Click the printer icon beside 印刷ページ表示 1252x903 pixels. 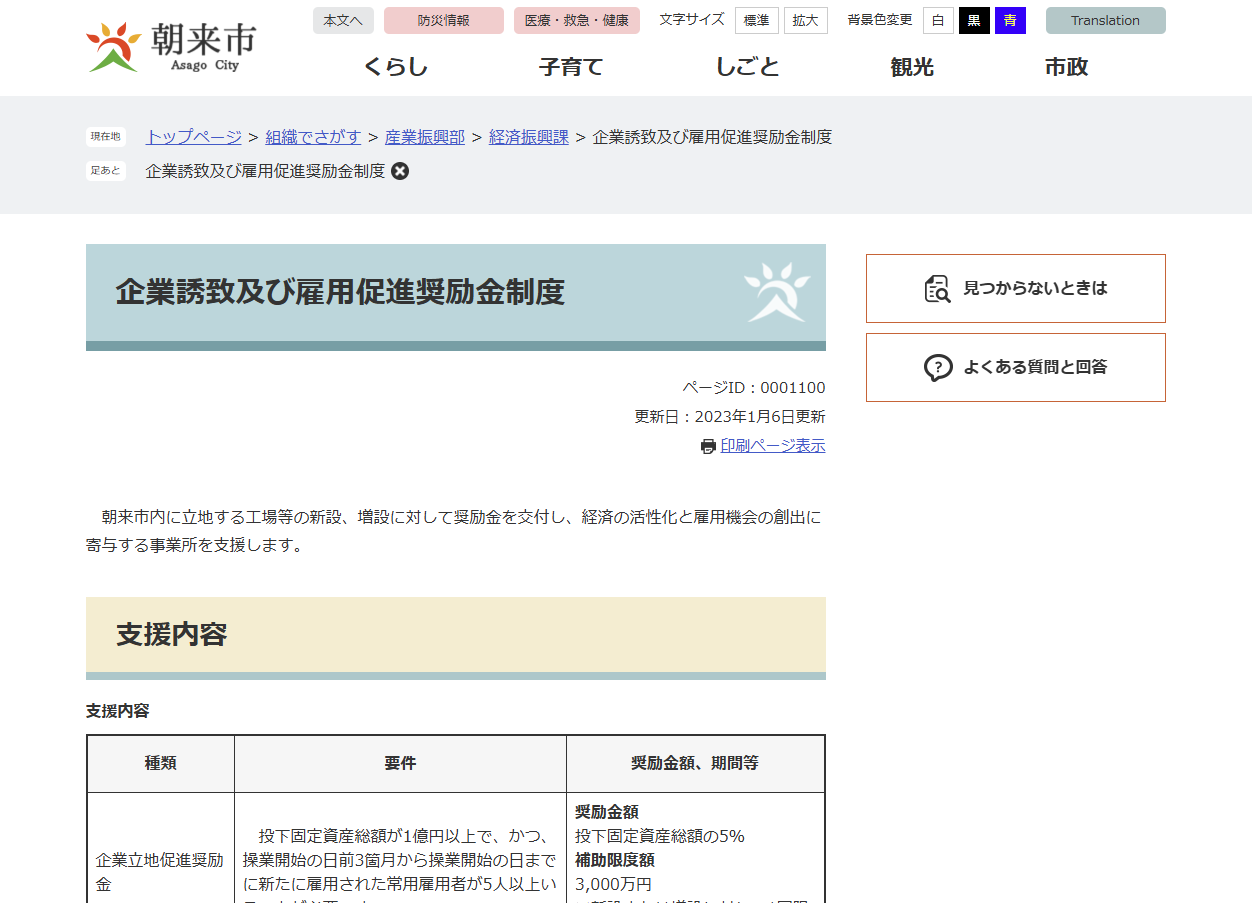coord(708,447)
